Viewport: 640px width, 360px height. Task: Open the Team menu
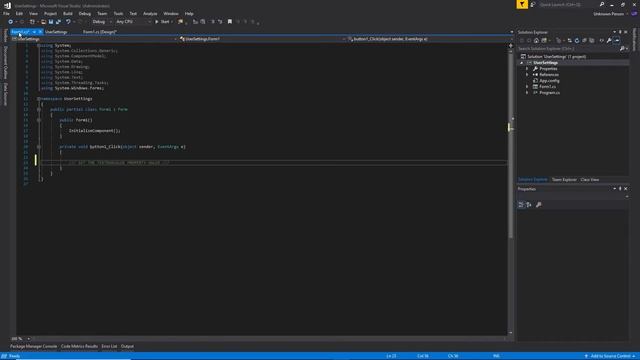pos(102,13)
